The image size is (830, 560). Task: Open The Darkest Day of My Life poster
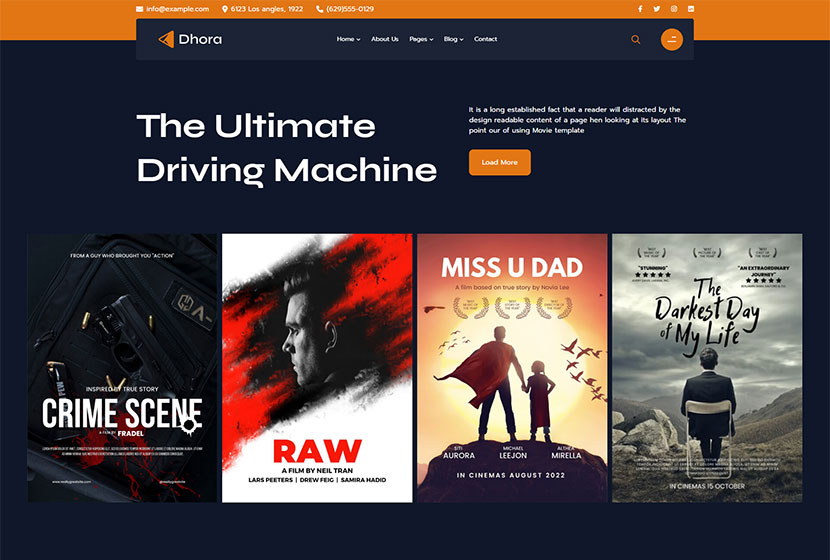coord(707,368)
